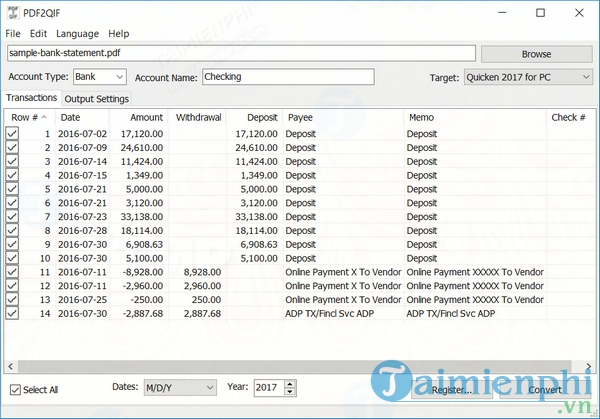Select the deposit cell 33,138.00

pos(256,217)
